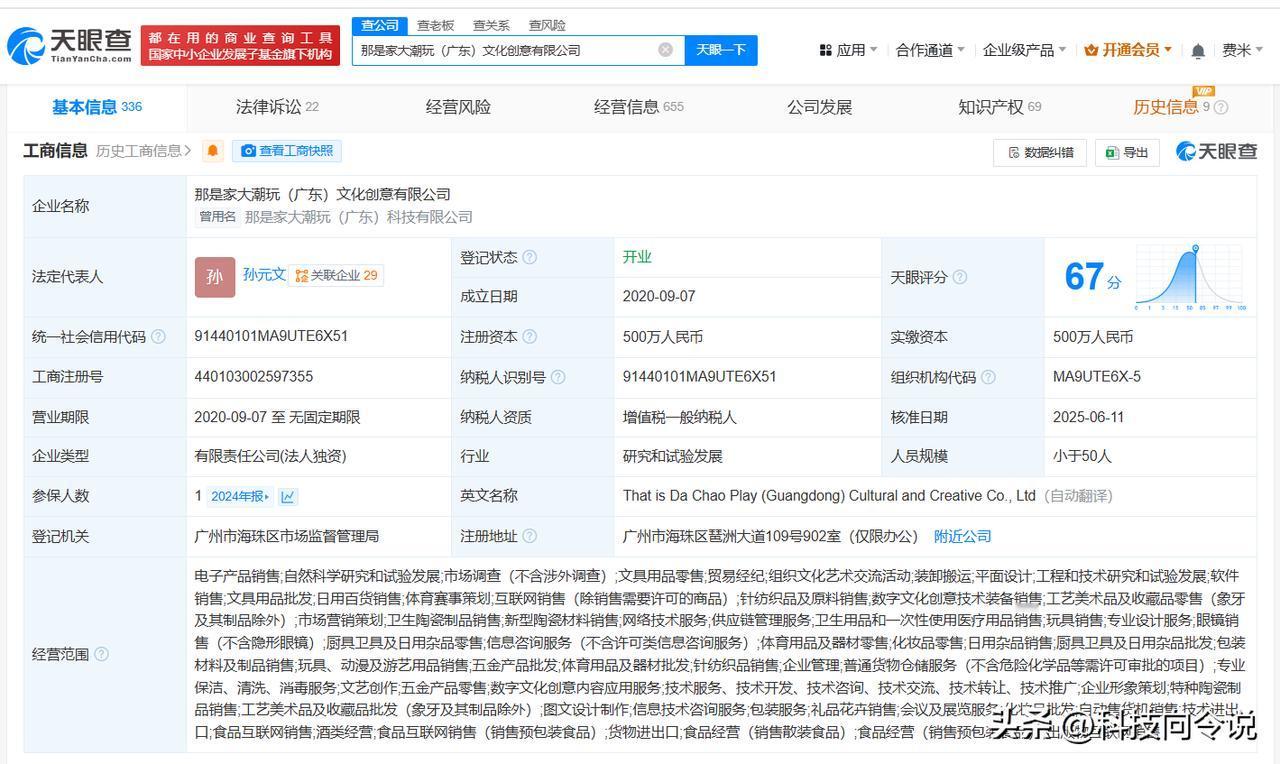Click the English name That is Da Chao Play
Screen dimensions: 1280x764
[829, 496]
